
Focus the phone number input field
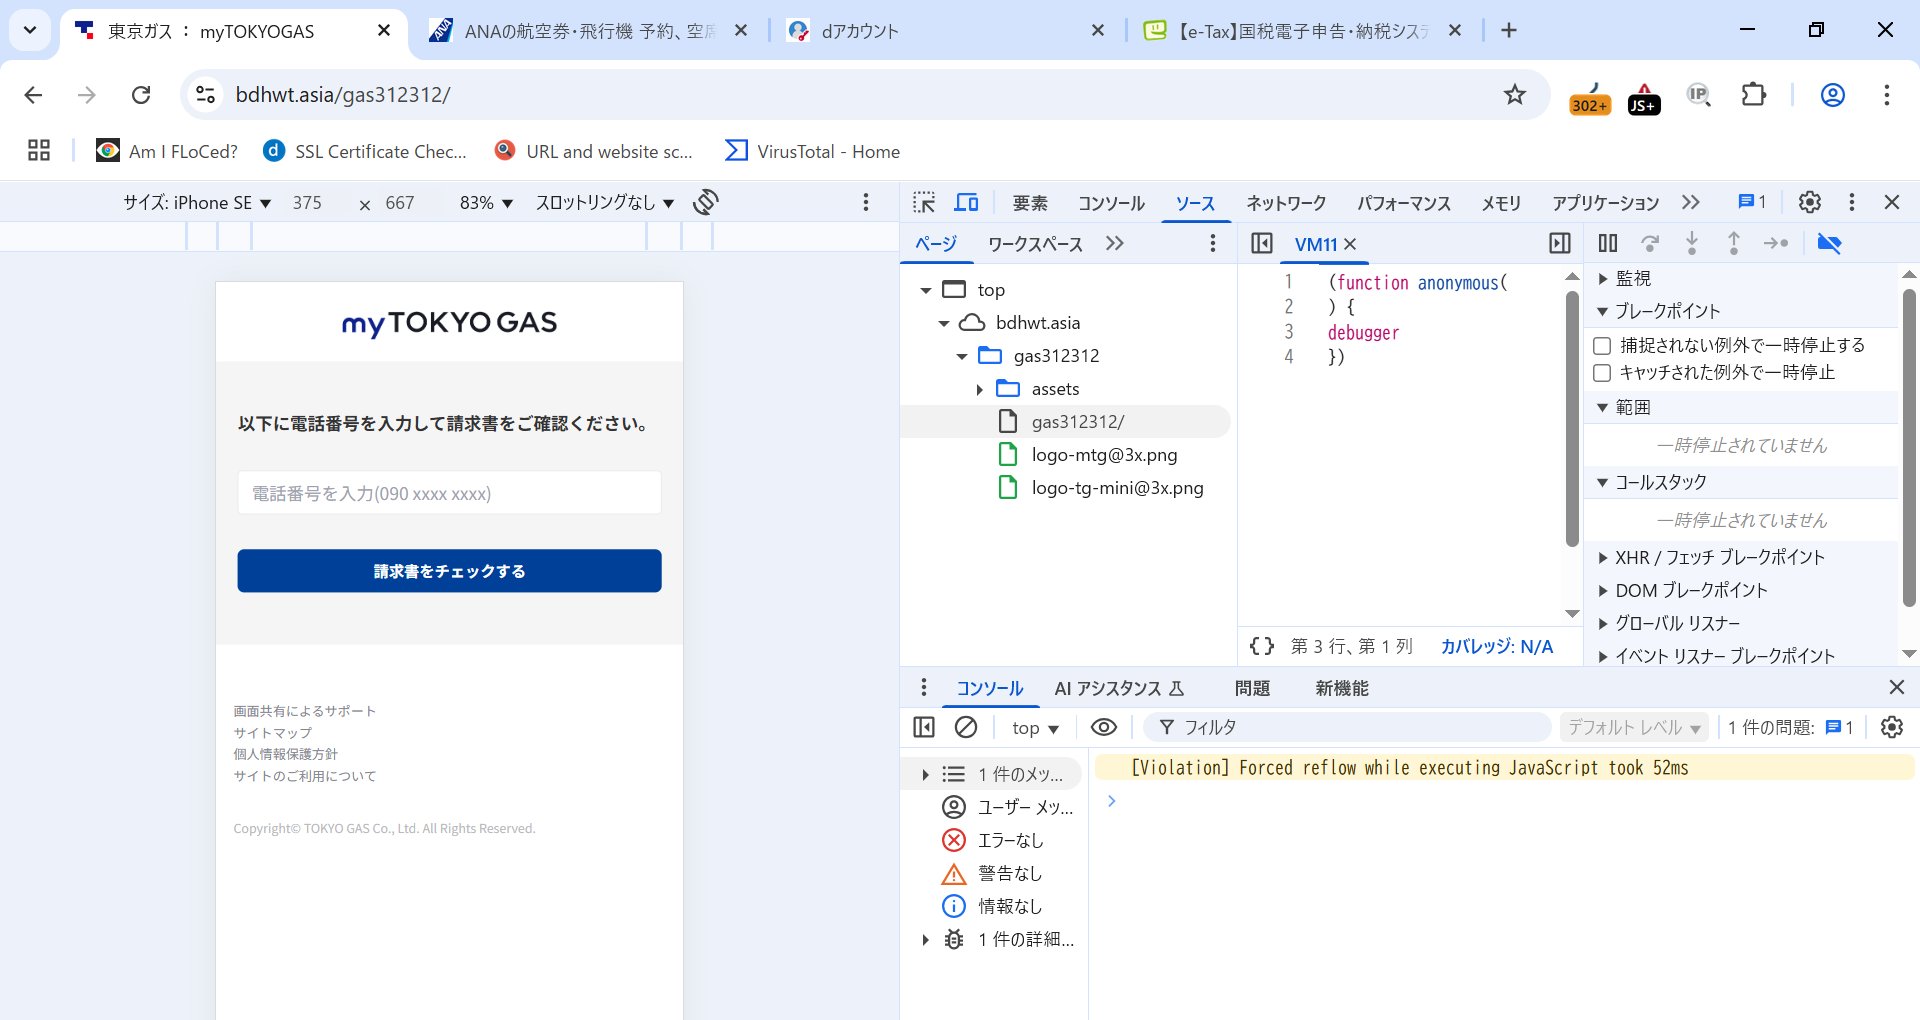pyautogui.click(x=449, y=493)
